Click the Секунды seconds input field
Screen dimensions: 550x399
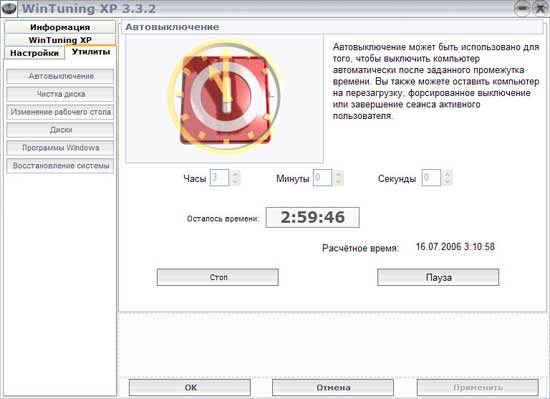point(431,178)
